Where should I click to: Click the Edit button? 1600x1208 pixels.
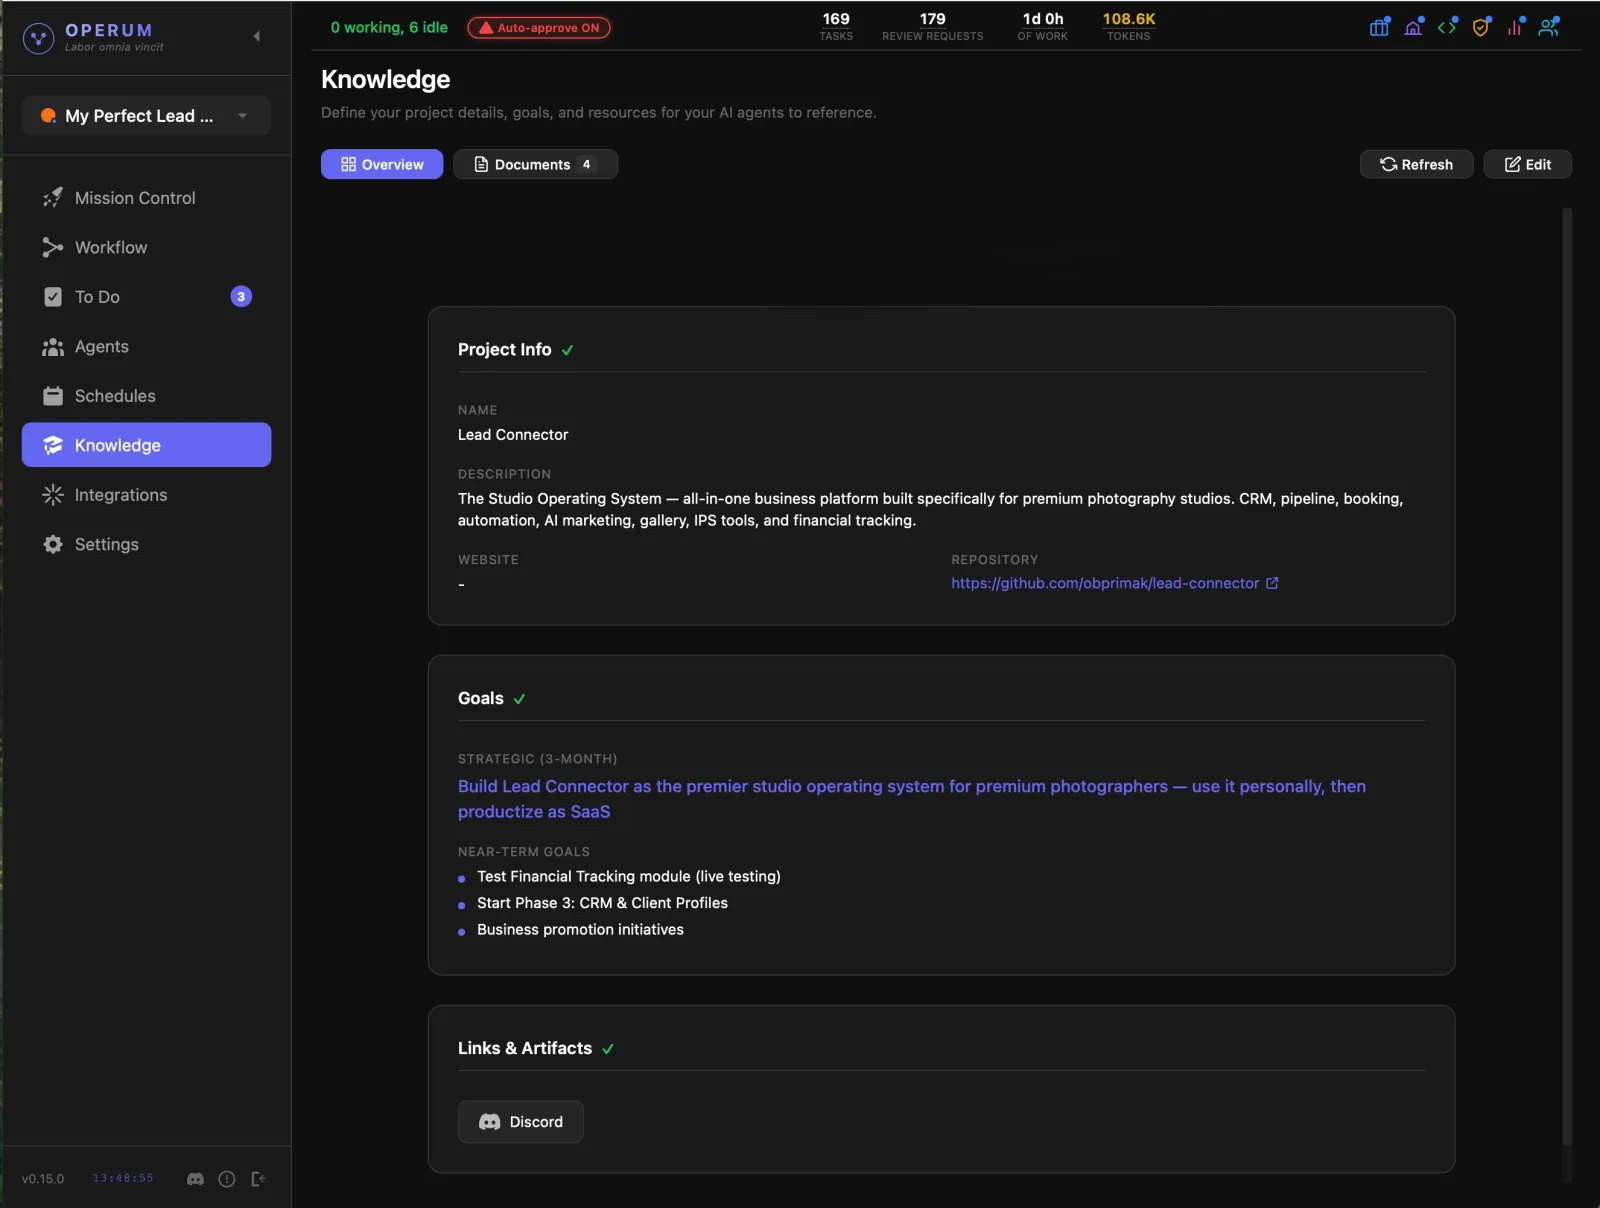point(1527,164)
